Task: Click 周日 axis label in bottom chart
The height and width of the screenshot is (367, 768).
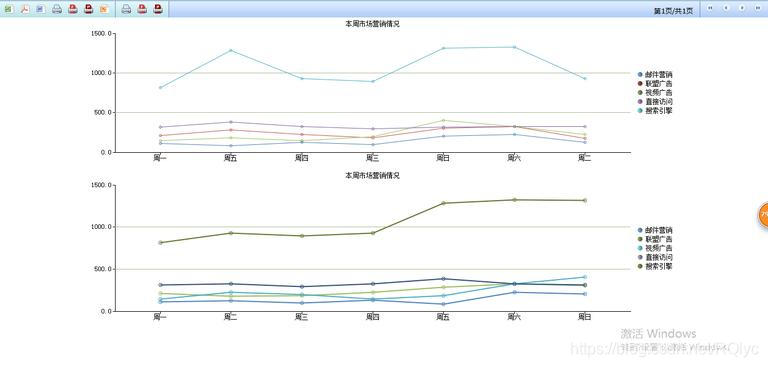Action: (x=585, y=317)
